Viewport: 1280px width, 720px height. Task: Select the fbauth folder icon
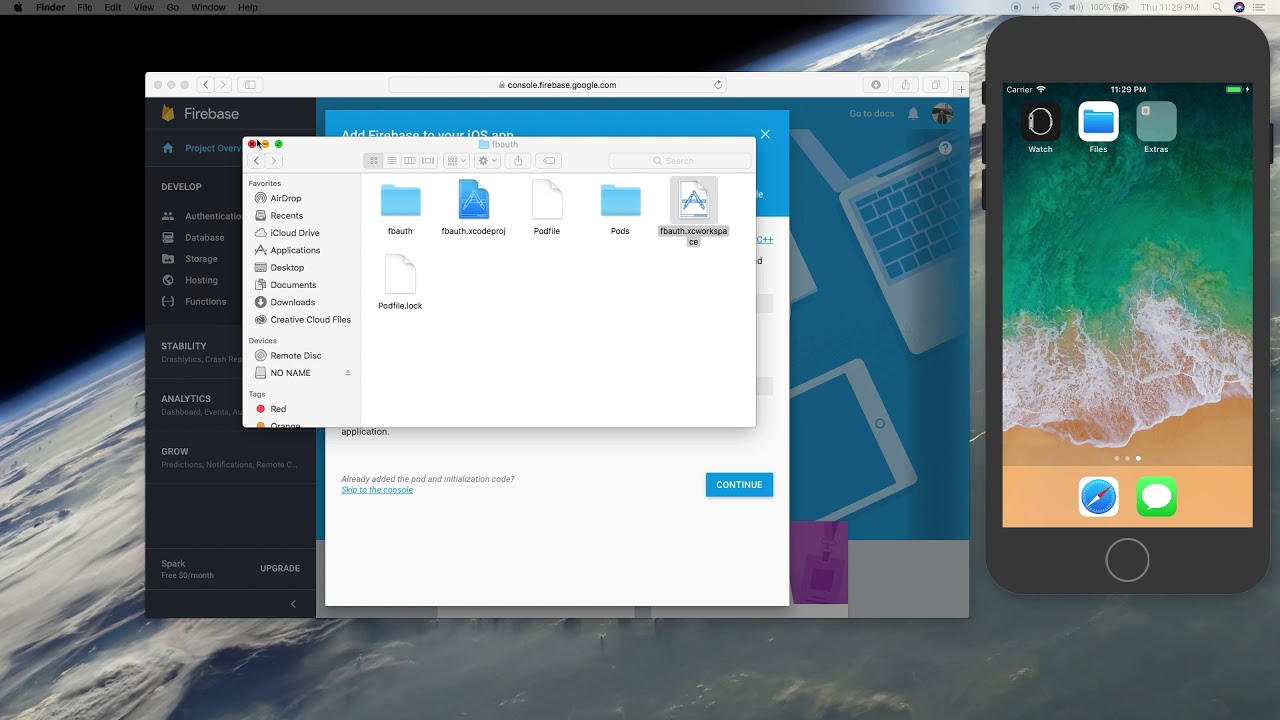400,201
